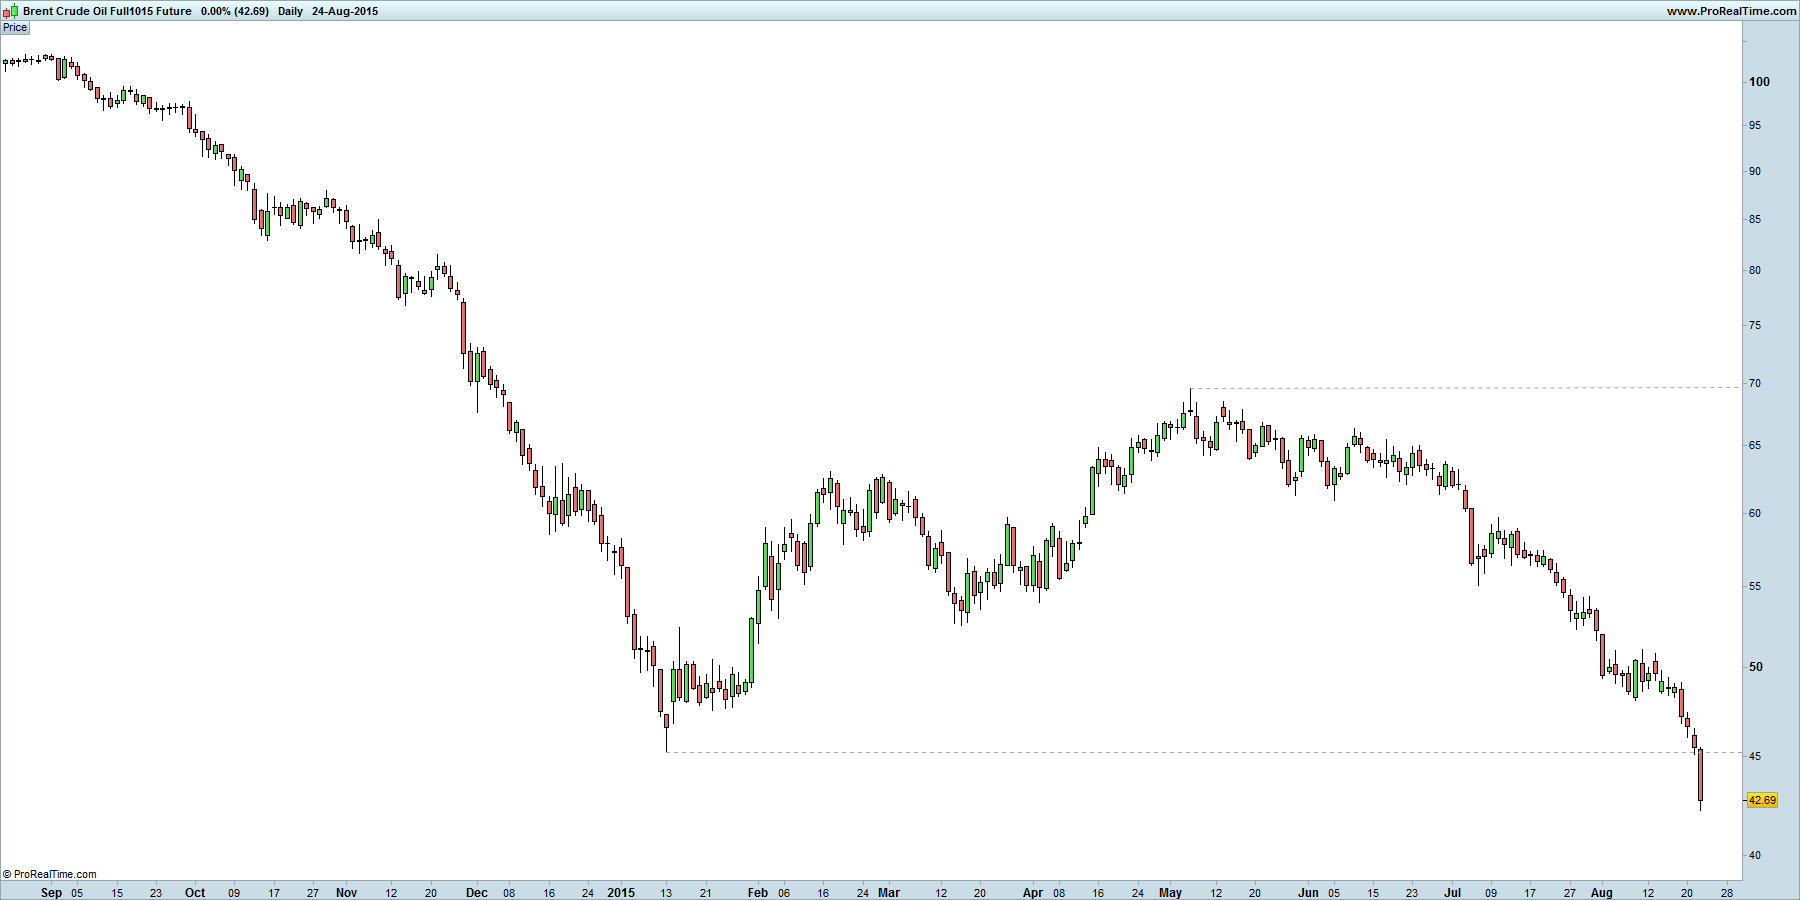The height and width of the screenshot is (900, 1800).
Task: Select the dashed horizontal line near 45
Action: (x=1203, y=752)
